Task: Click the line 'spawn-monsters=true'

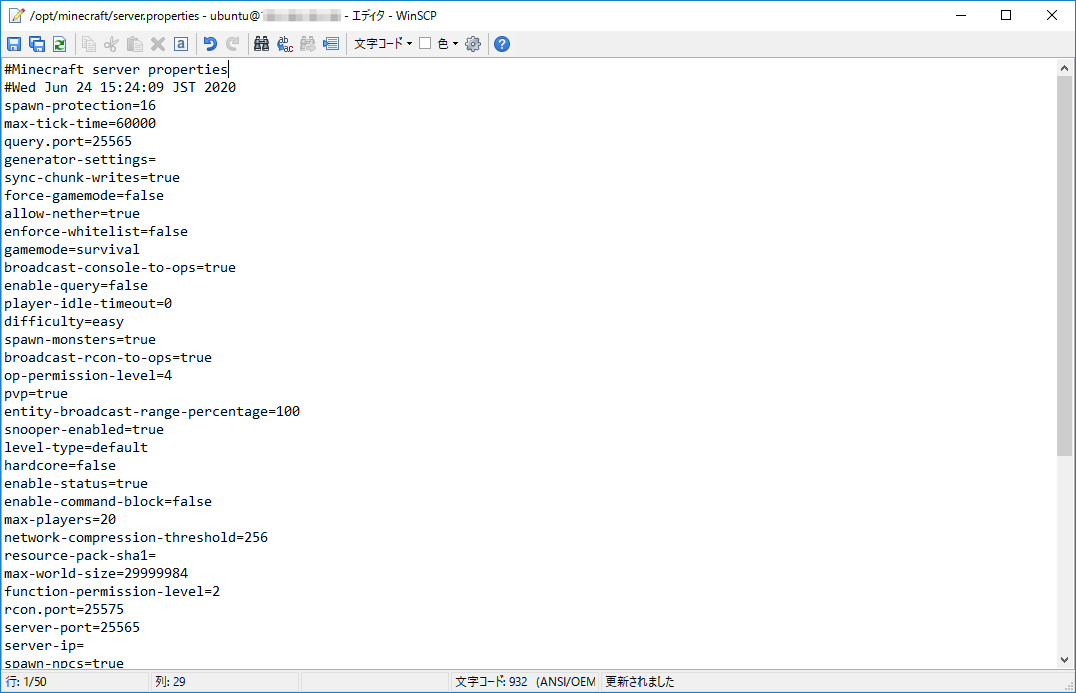Action: click(80, 340)
